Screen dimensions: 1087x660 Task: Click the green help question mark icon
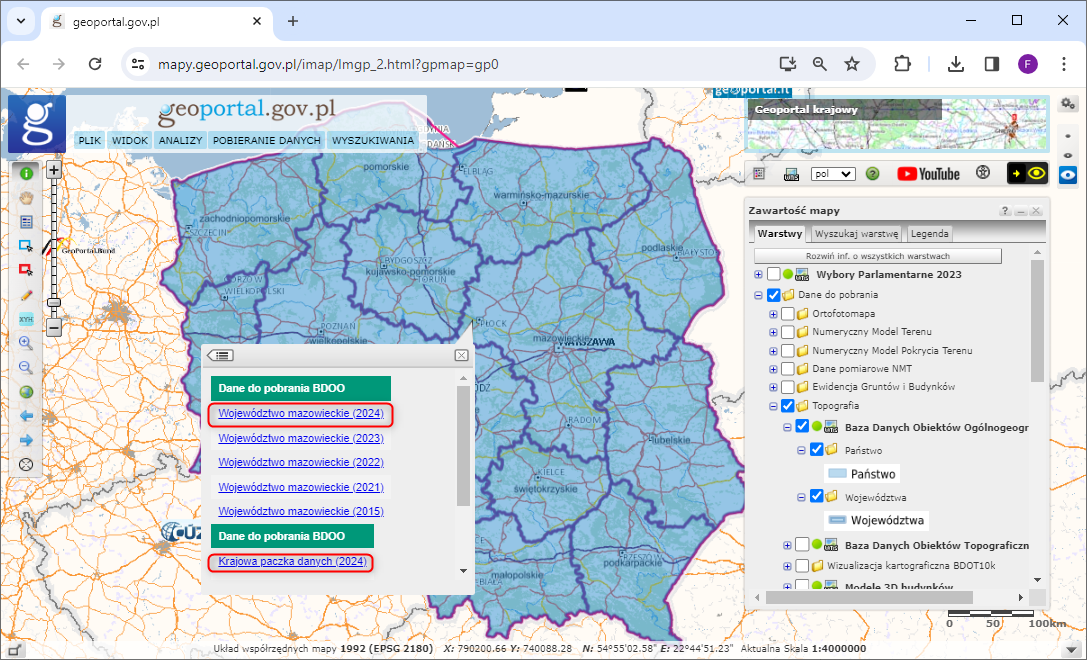tap(872, 174)
